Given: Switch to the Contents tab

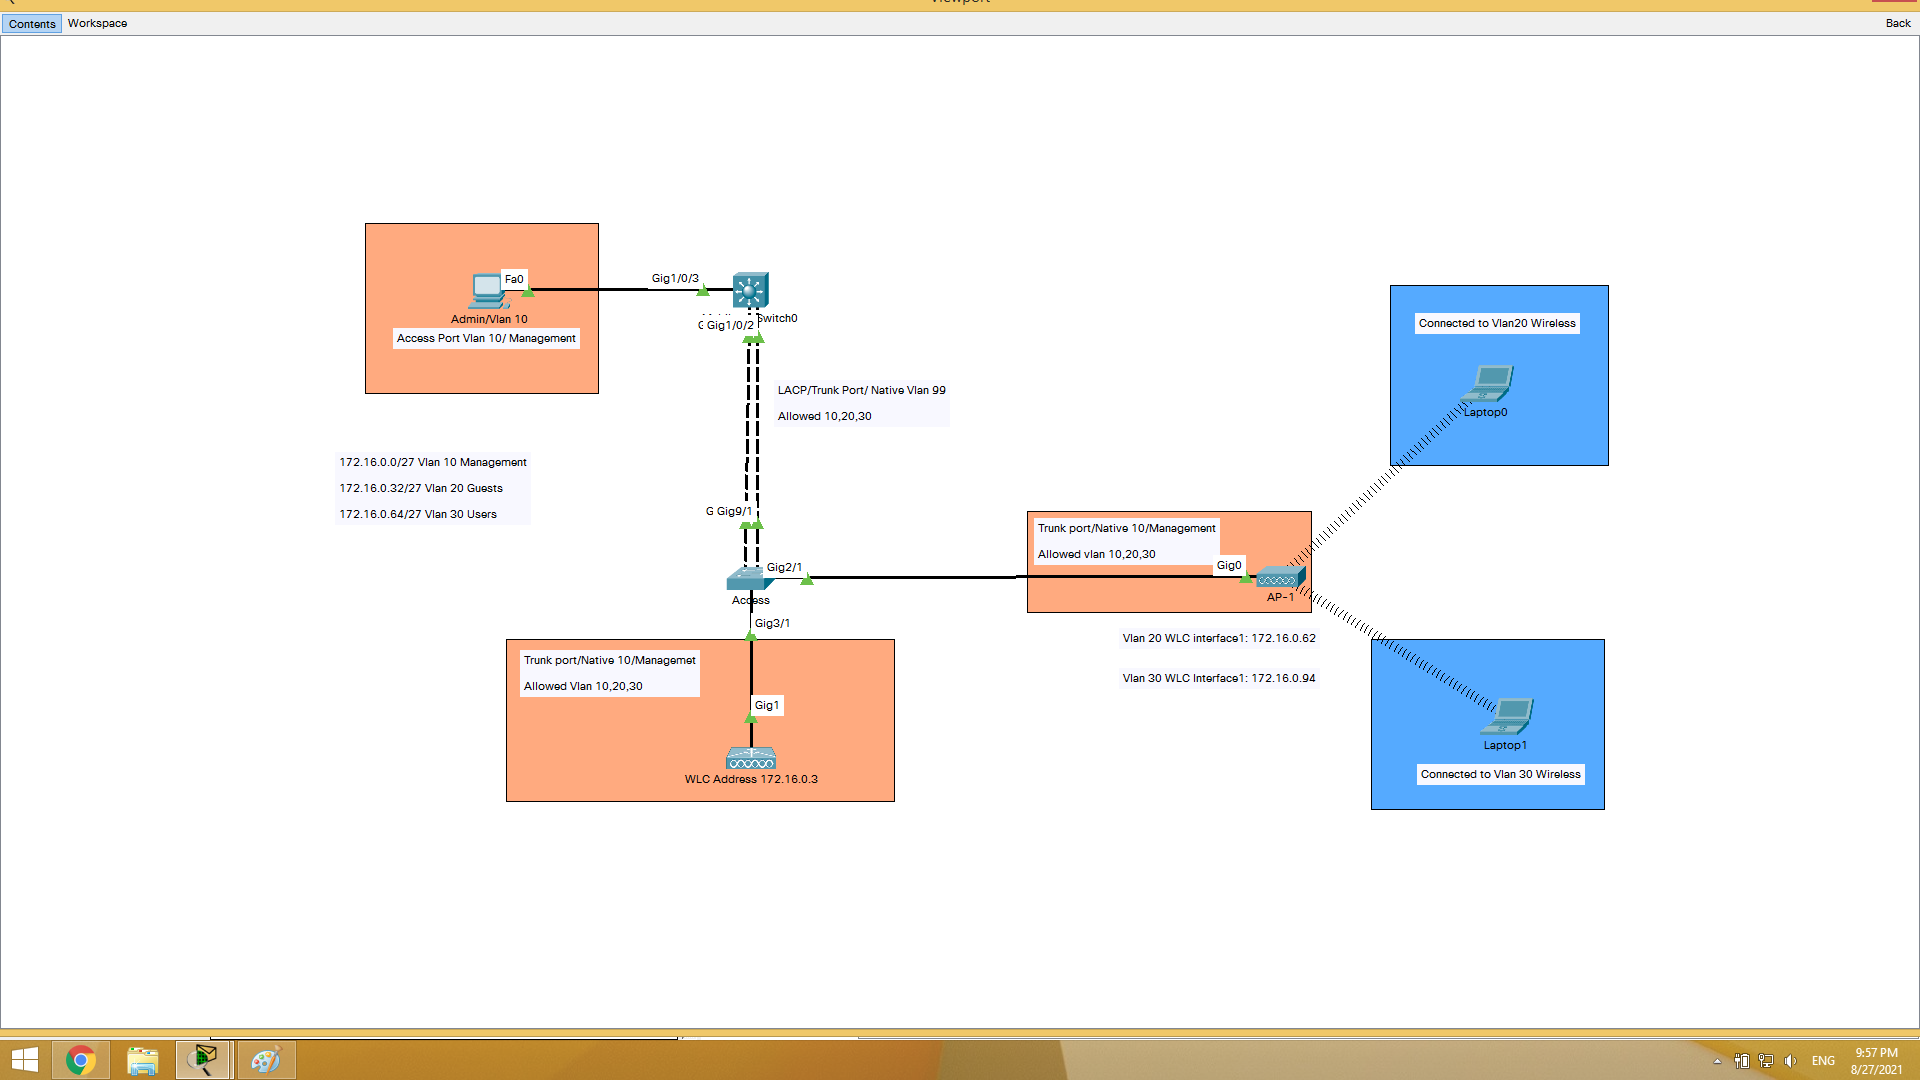Looking at the screenshot, I should click(32, 23).
